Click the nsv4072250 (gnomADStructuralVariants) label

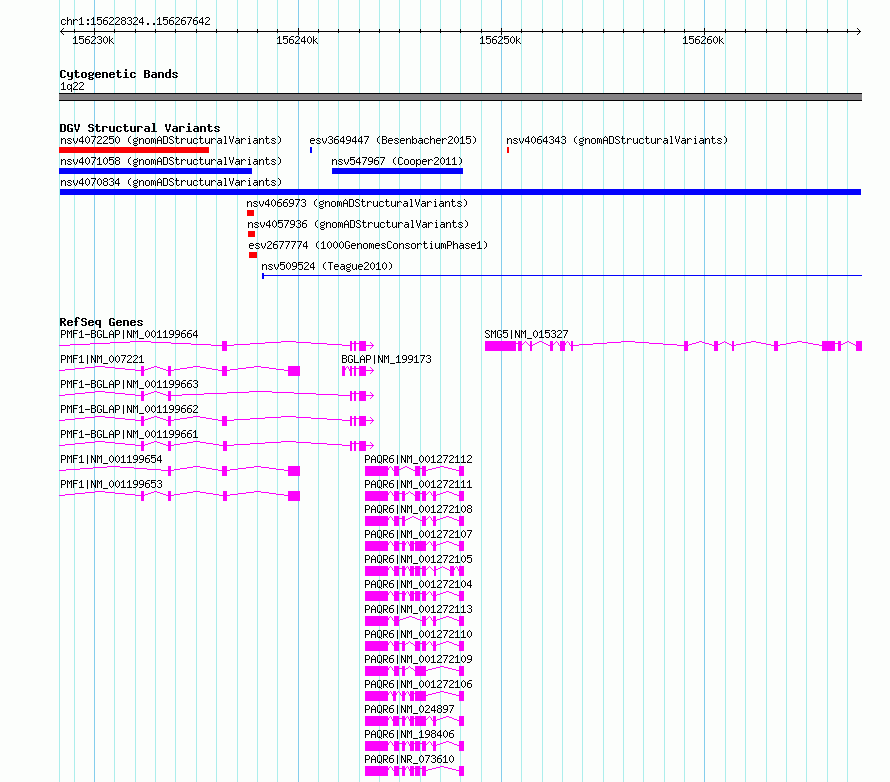point(171,140)
